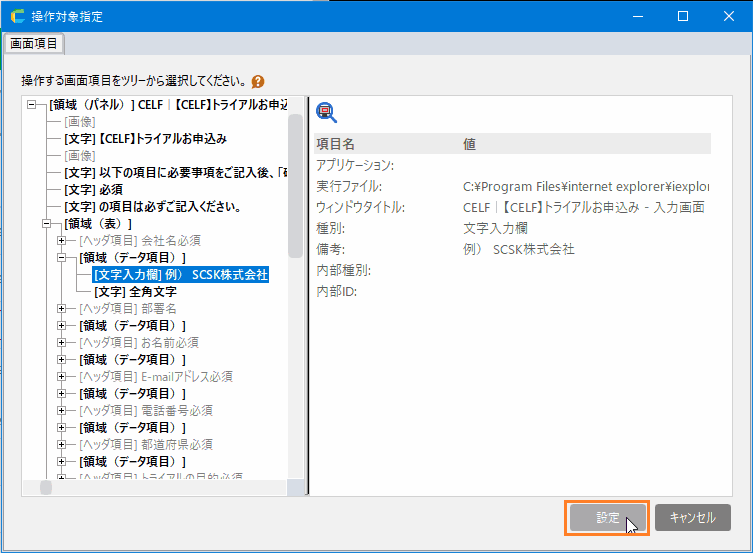Select the [文字] 必須 tree item
Image resolution: width=753 pixels, height=553 pixels.
[x=93, y=189]
